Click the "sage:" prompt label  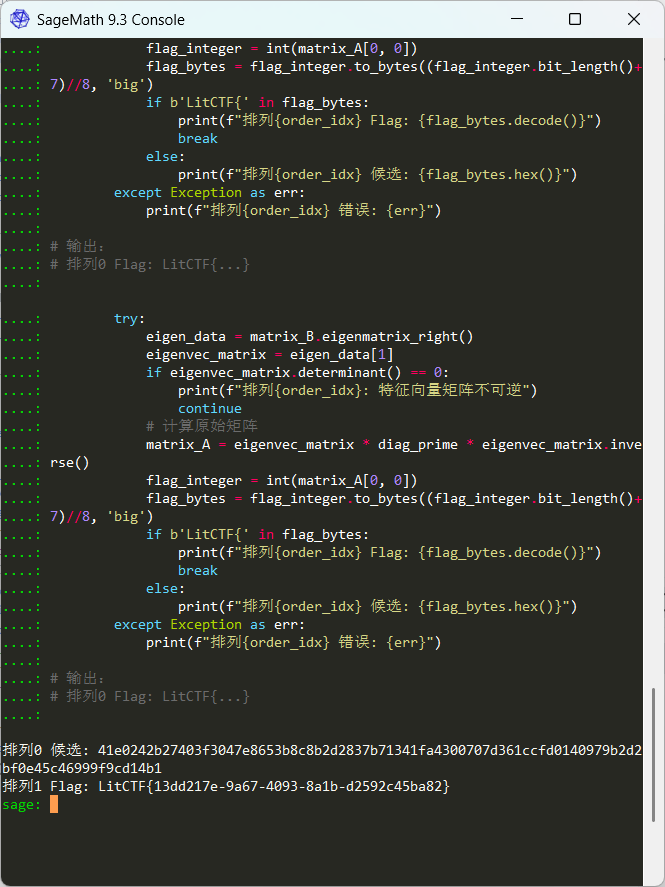tap(22, 804)
